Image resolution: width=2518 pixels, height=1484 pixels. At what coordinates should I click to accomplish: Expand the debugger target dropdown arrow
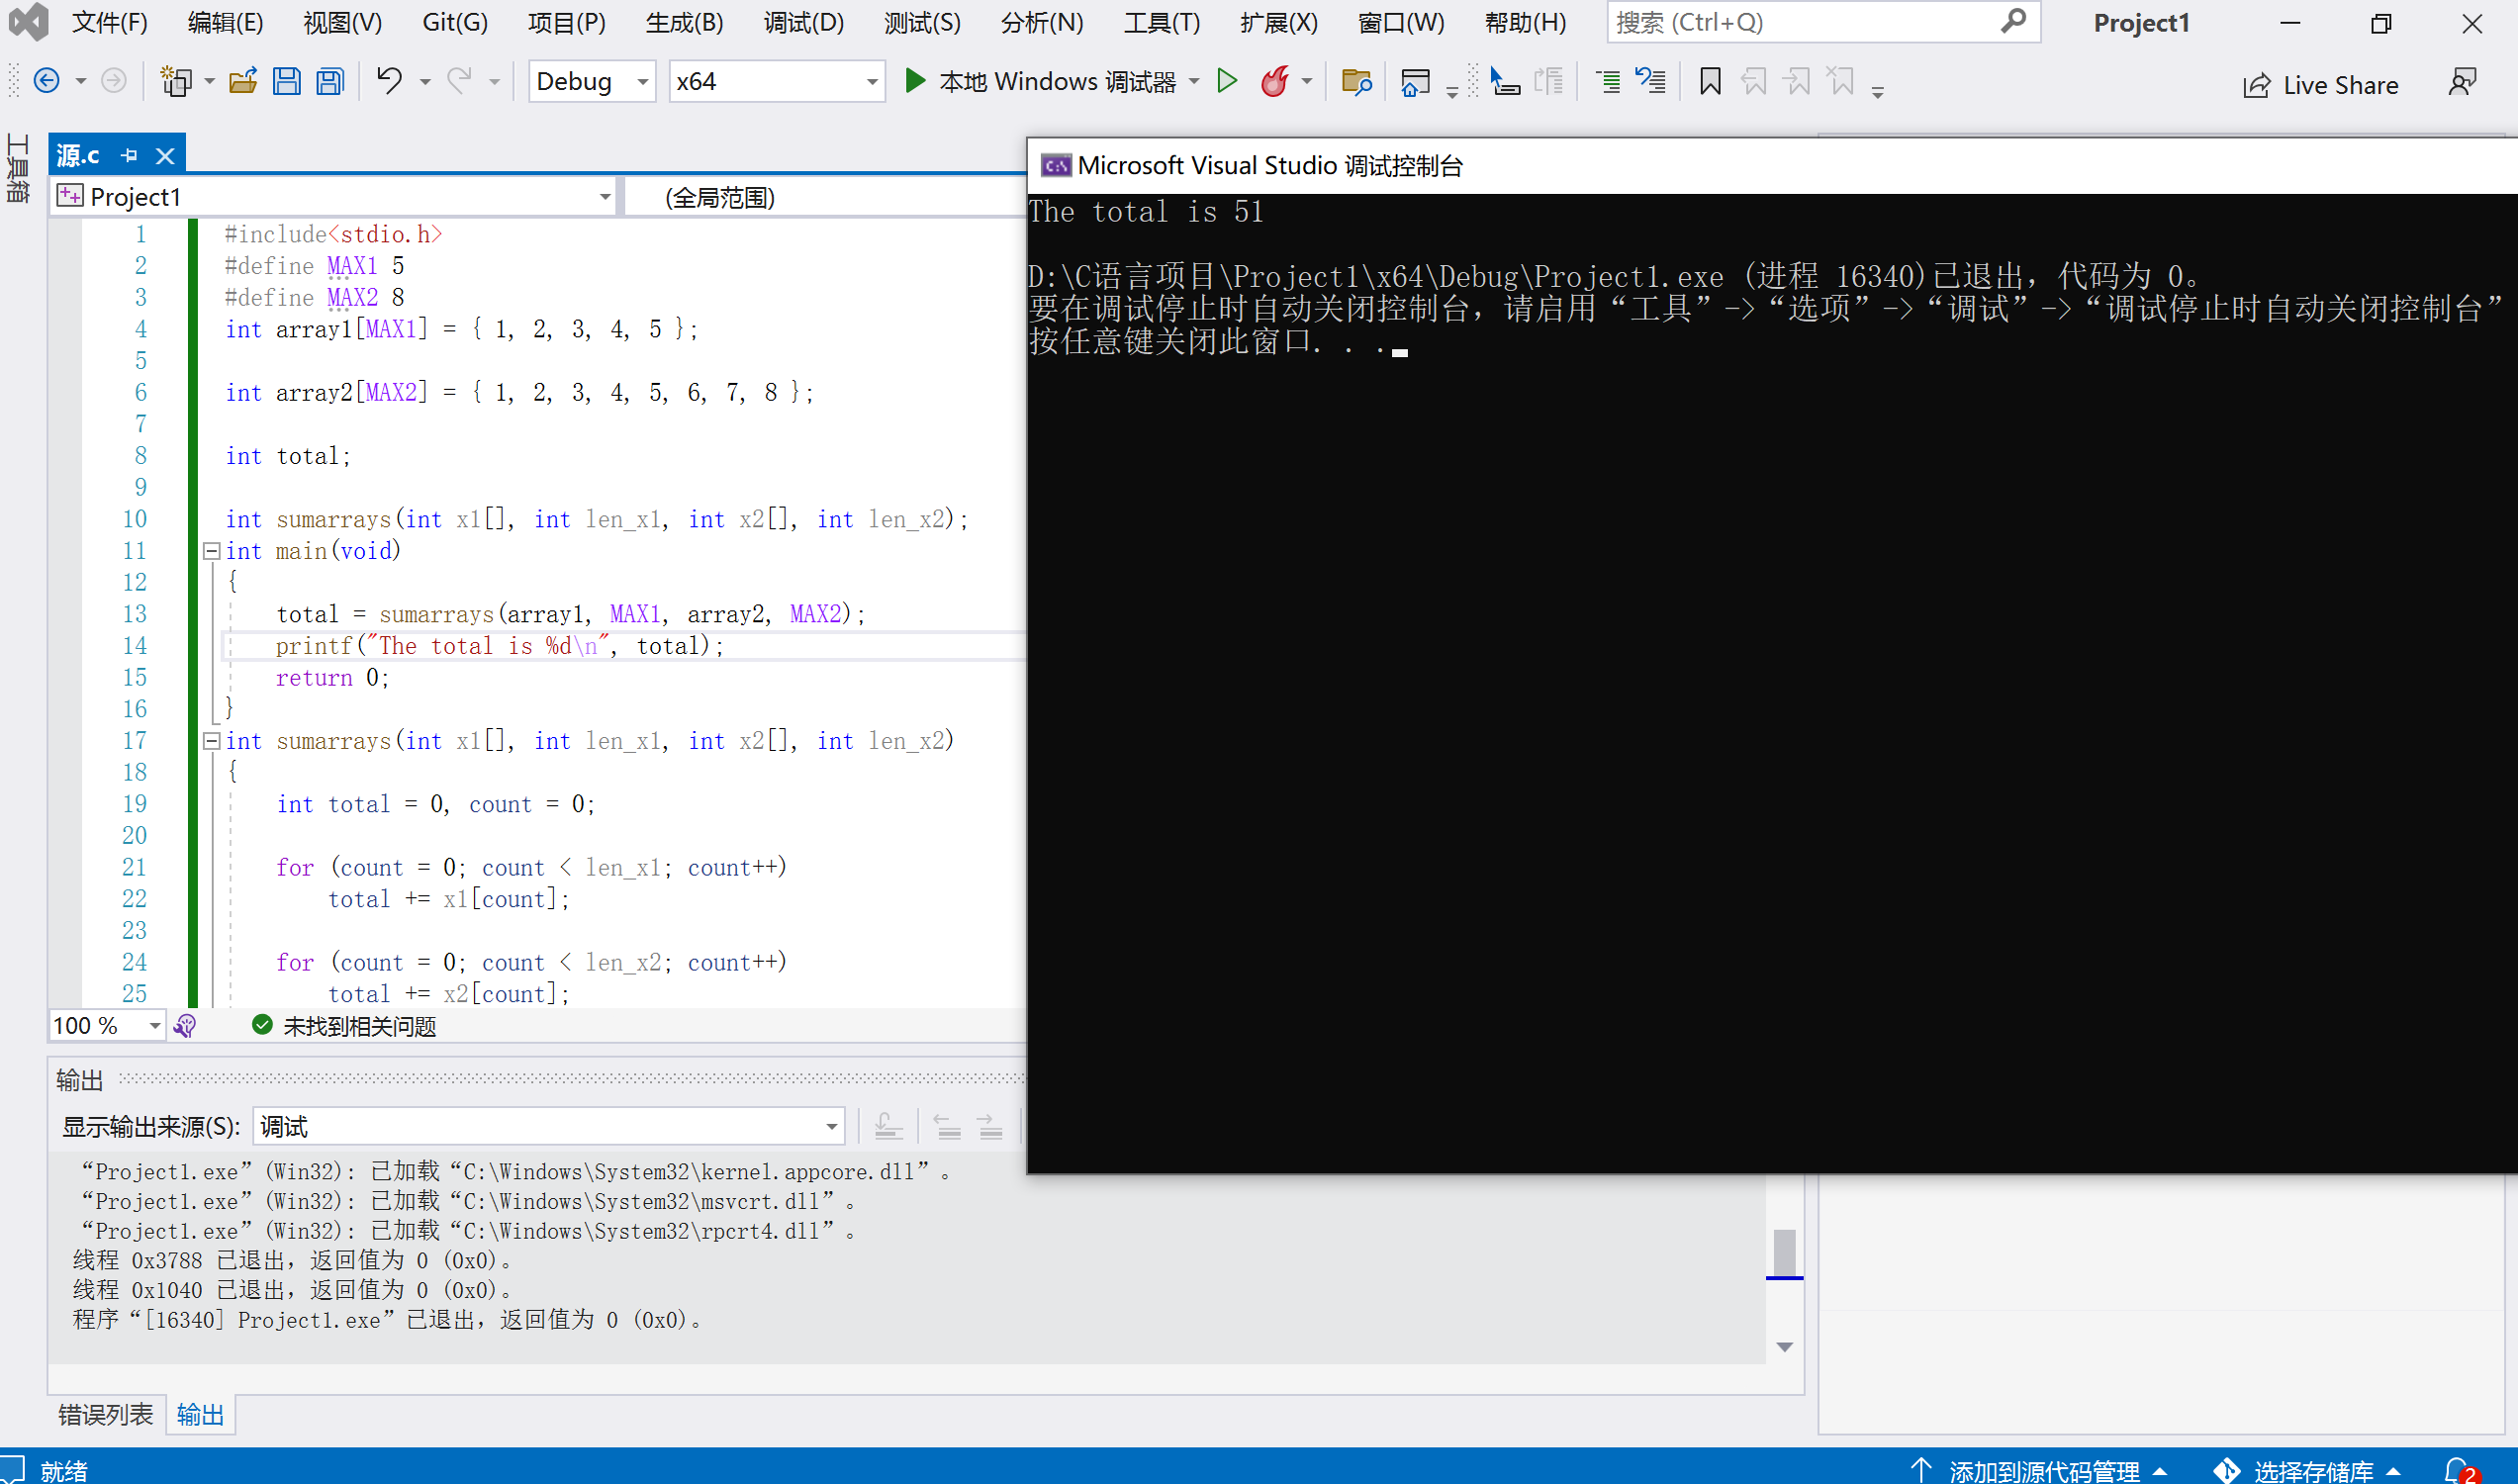click(x=1194, y=81)
